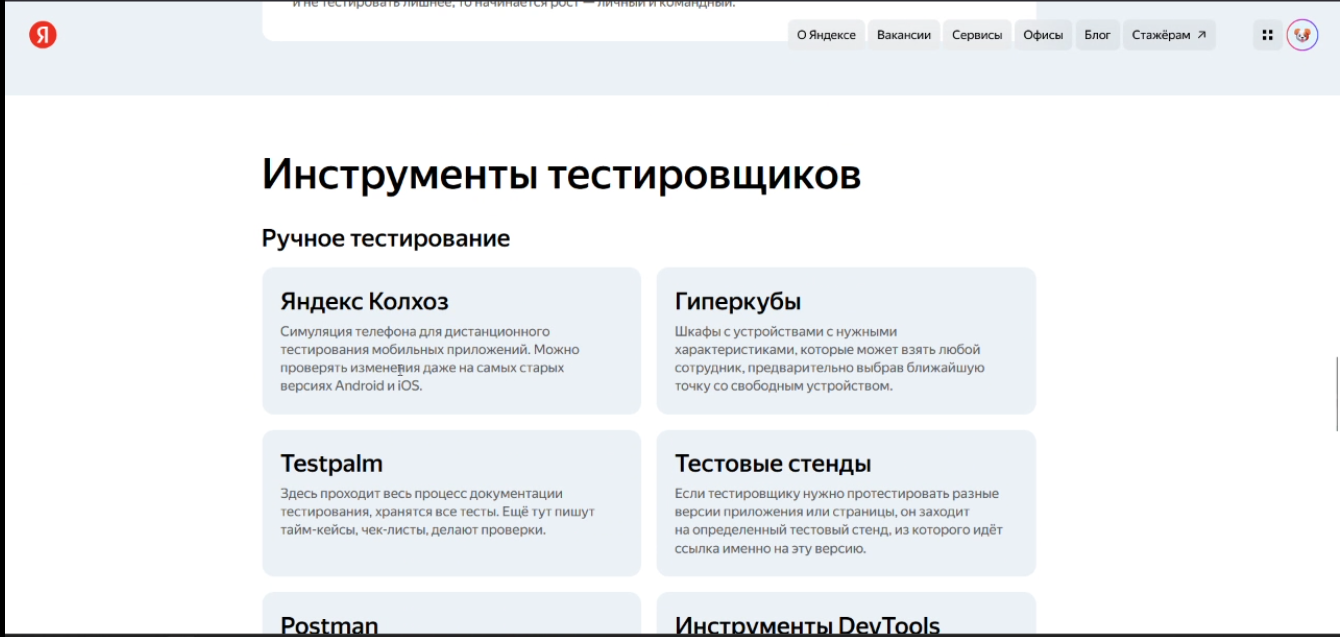Visit the Блог page
The height and width of the screenshot is (637, 1340).
point(1097,35)
